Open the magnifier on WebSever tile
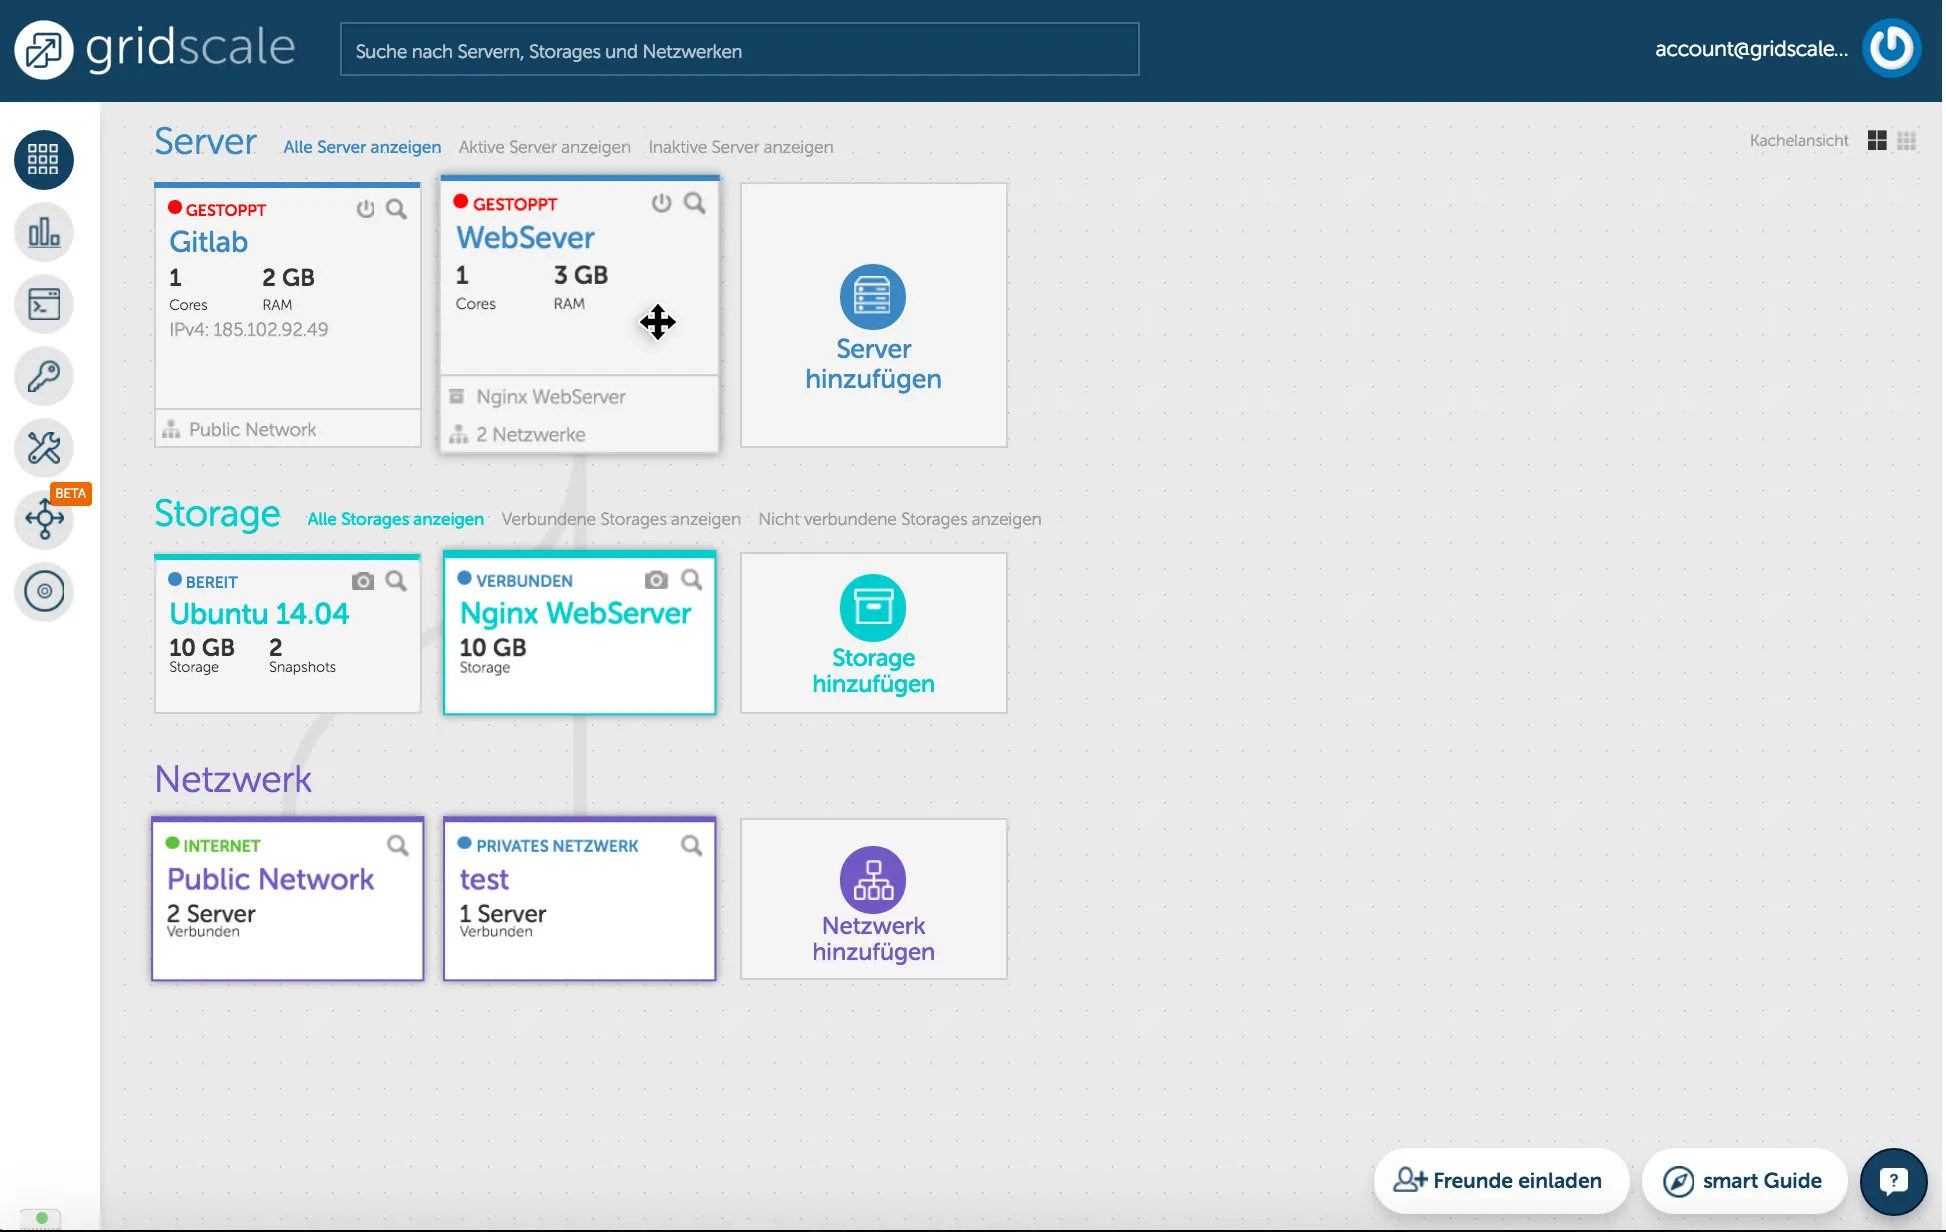Screen dimensions: 1946x1232 (x=694, y=204)
